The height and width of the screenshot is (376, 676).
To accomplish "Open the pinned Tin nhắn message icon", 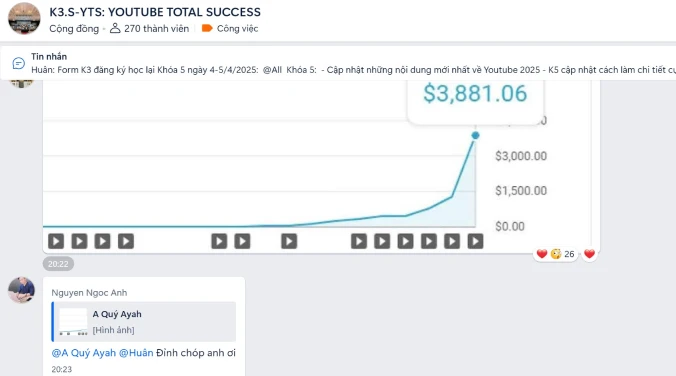I will (x=19, y=63).
